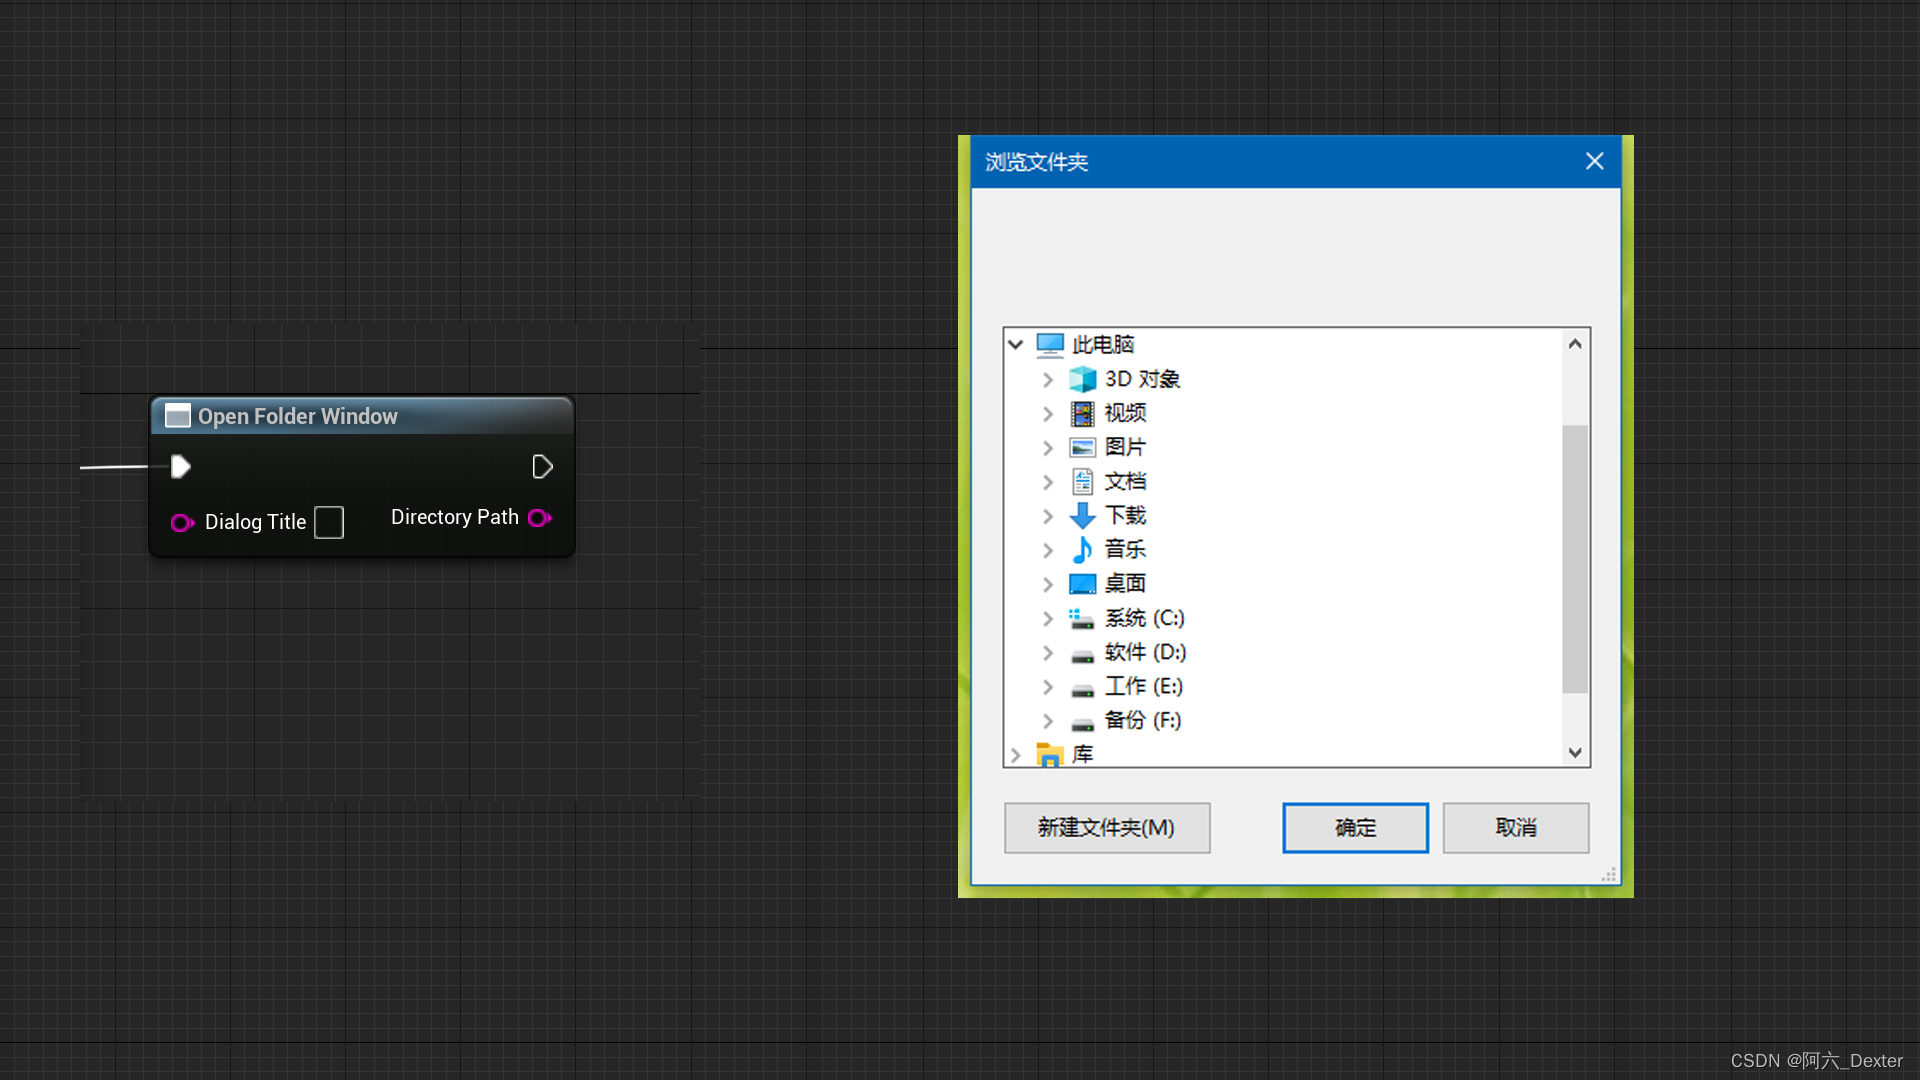1920x1080 pixels.
Task: Click the 文档 documents folder icon
Action: pyautogui.click(x=1082, y=481)
